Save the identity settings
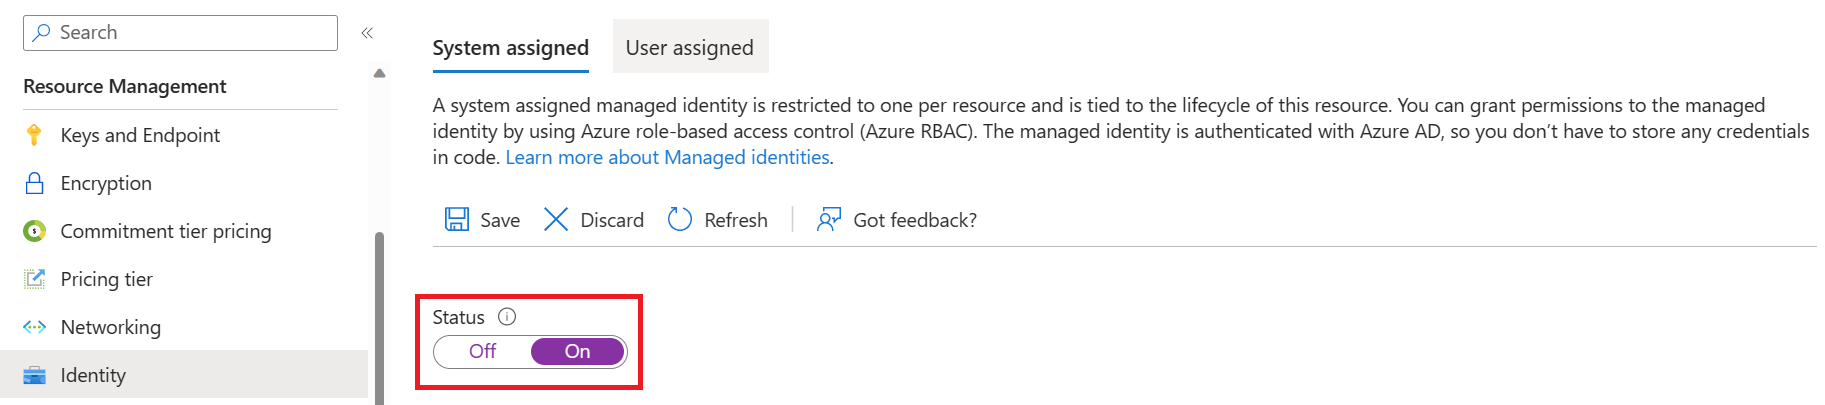1825x405 pixels. click(482, 220)
